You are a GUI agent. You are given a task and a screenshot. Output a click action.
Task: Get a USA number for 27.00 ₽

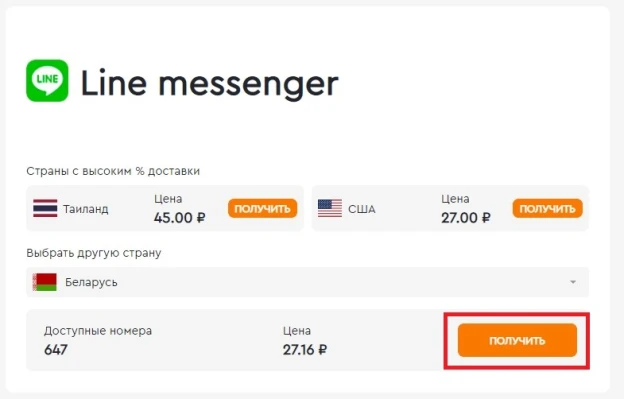click(x=547, y=208)
